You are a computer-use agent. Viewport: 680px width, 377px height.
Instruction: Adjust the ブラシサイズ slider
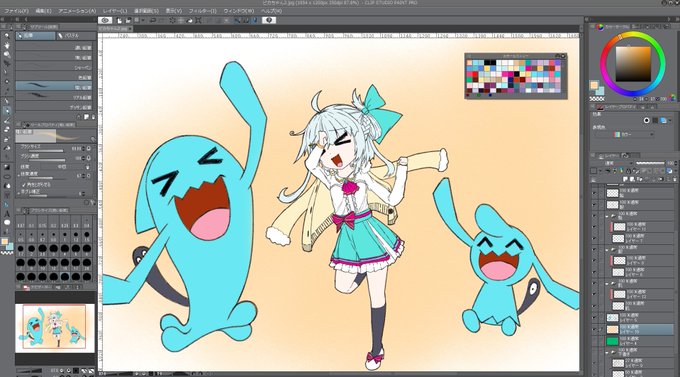coord(45,151)
